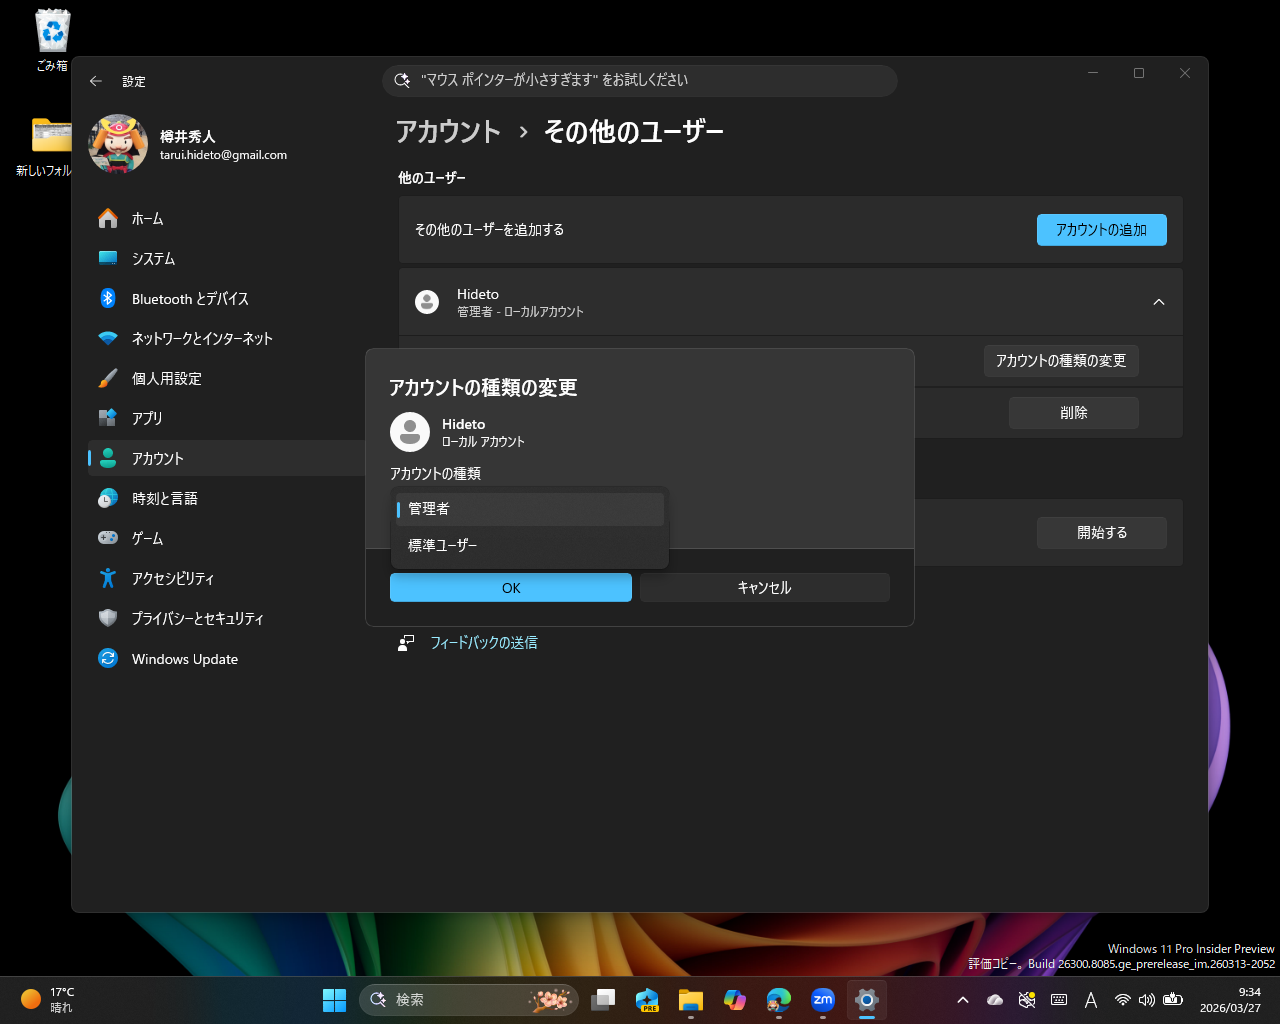Expand hidden icons in the system tray

click(x=962, y=999)
